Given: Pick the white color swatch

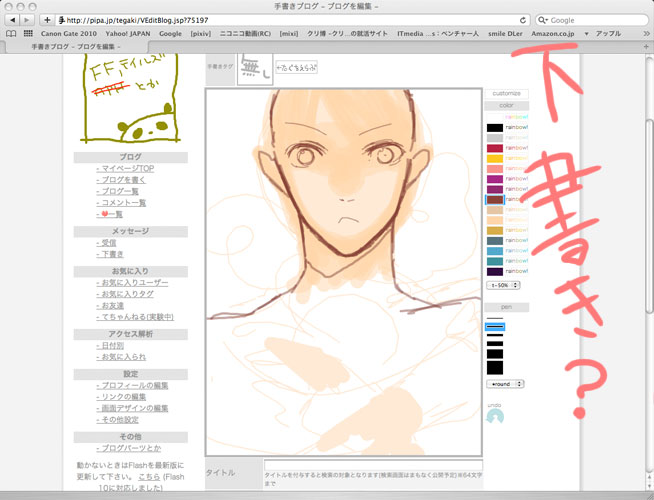Looking at the screenshot, I should point(495,117).
